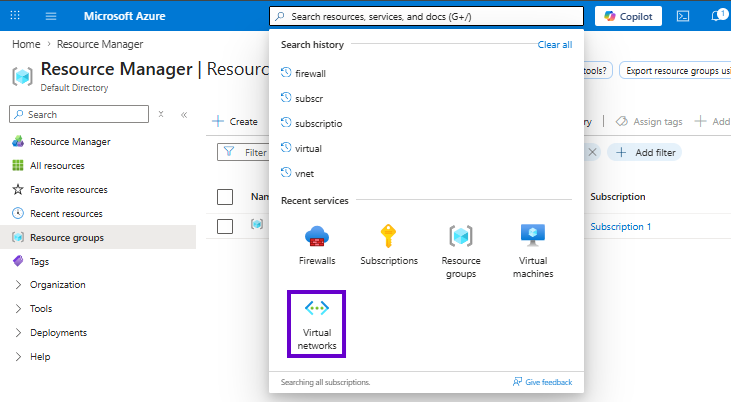Open the Subscriptions key icon
Viewport: 731px width, 402px height.
pos(388,236)
